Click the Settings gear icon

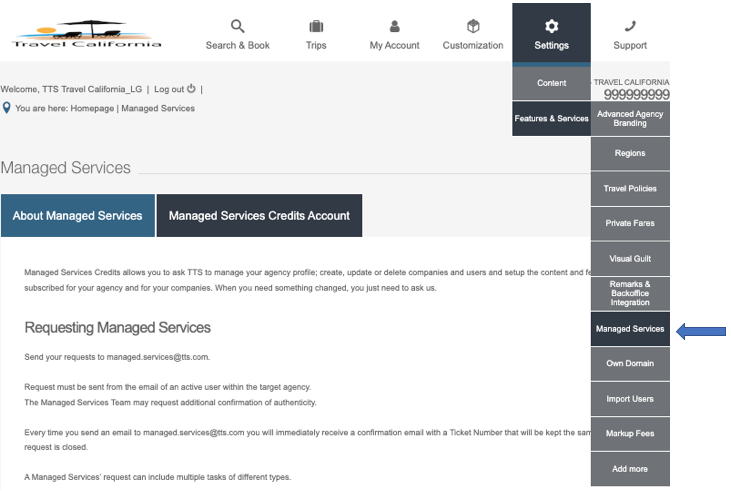coord(551,26)
